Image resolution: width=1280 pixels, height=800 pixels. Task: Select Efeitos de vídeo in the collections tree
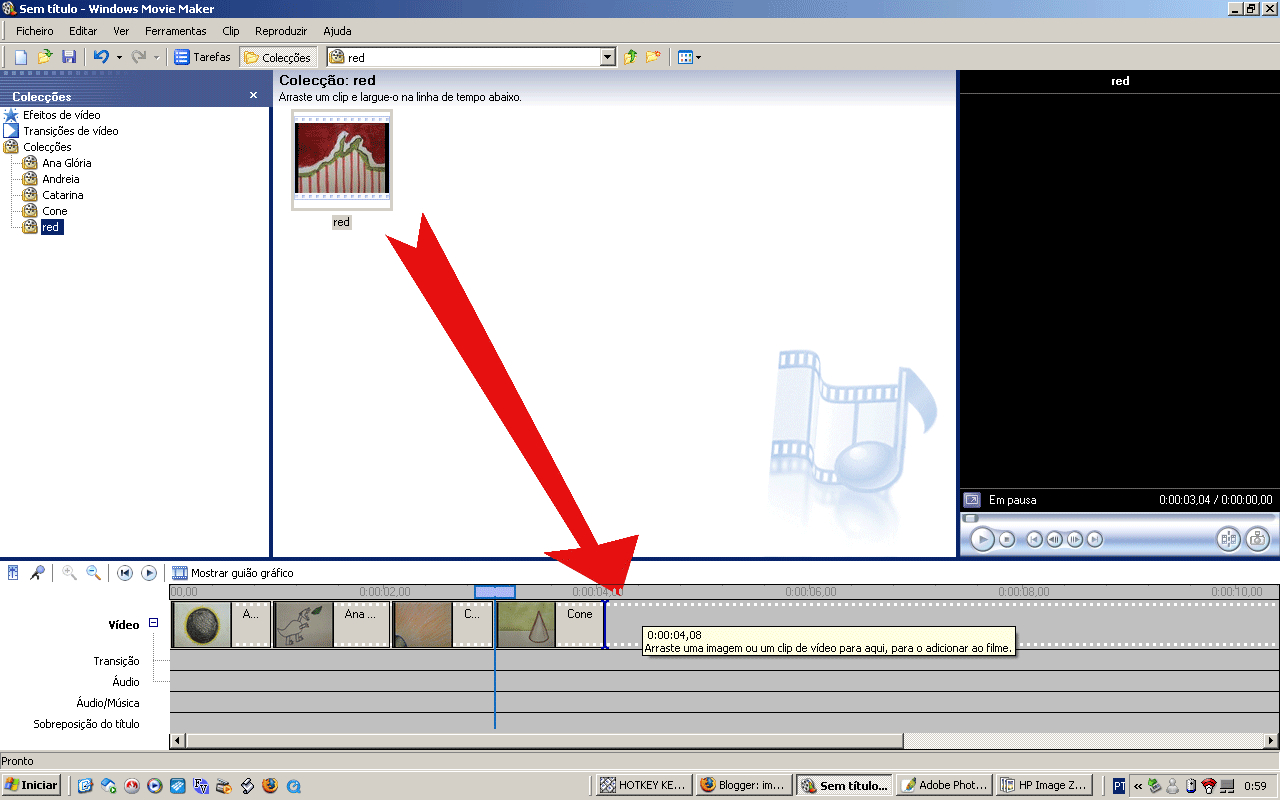(x=61, y=115)
